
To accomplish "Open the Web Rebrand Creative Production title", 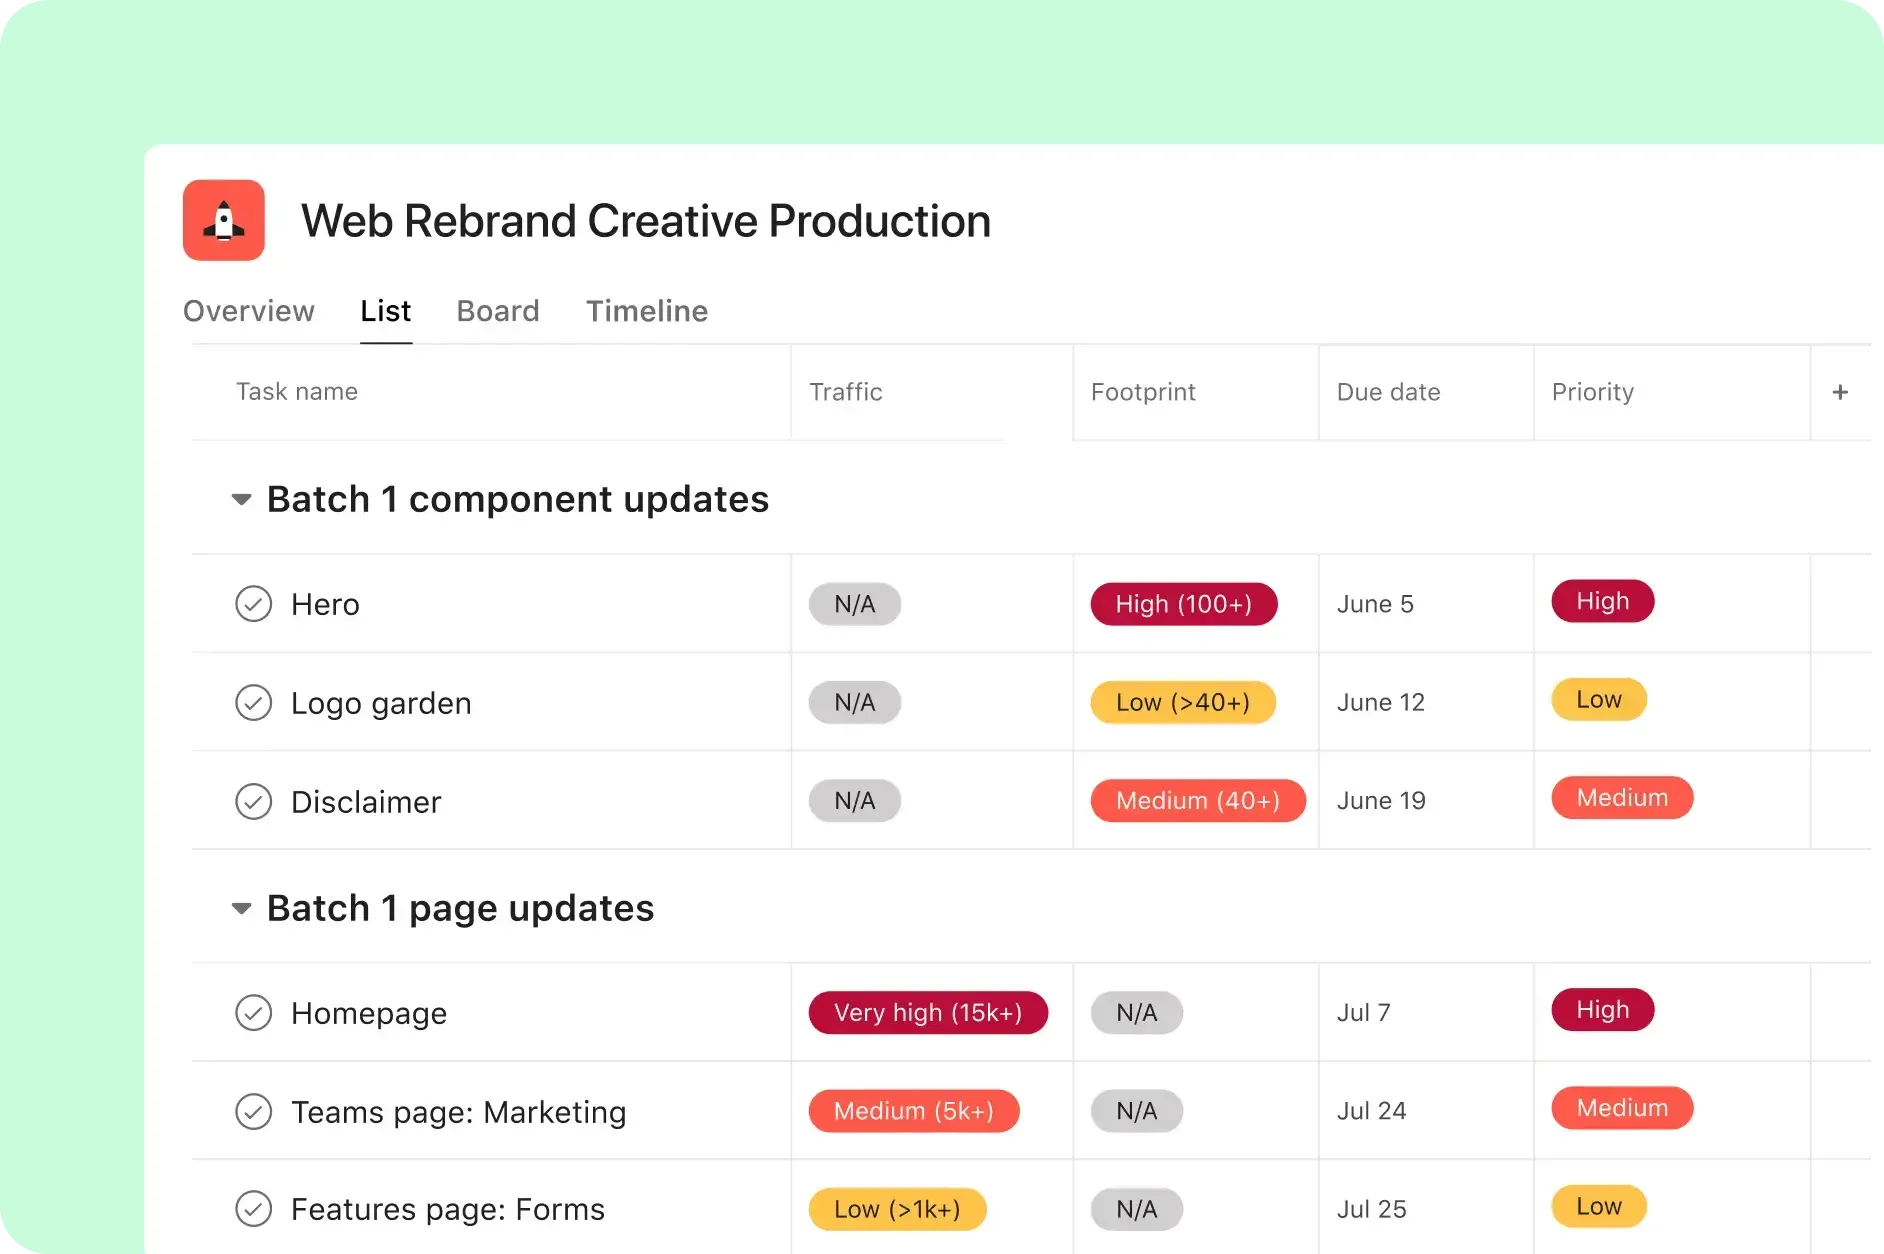I will pos(646,221).
